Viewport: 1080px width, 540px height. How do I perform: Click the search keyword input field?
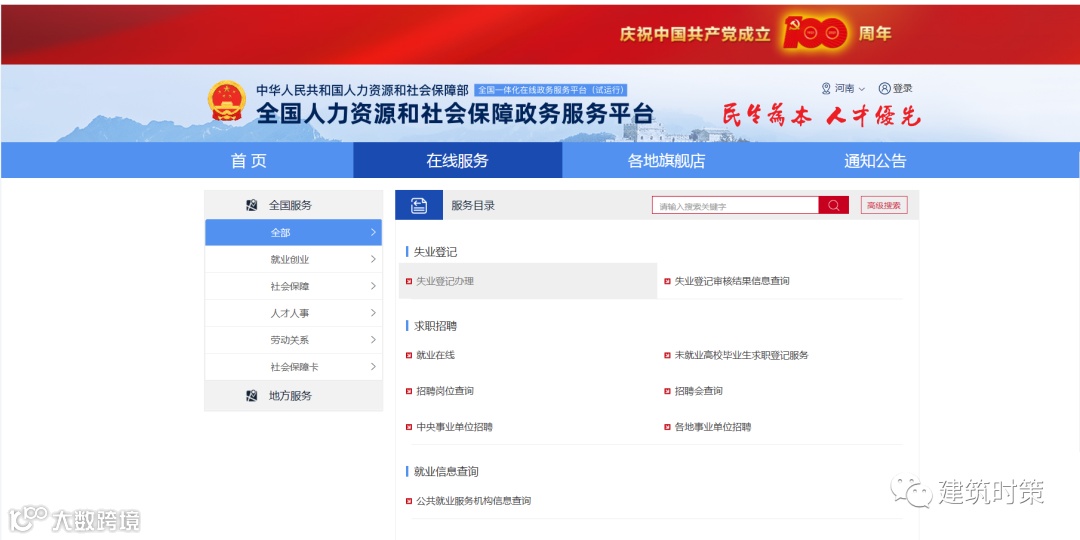click(736, 205)
